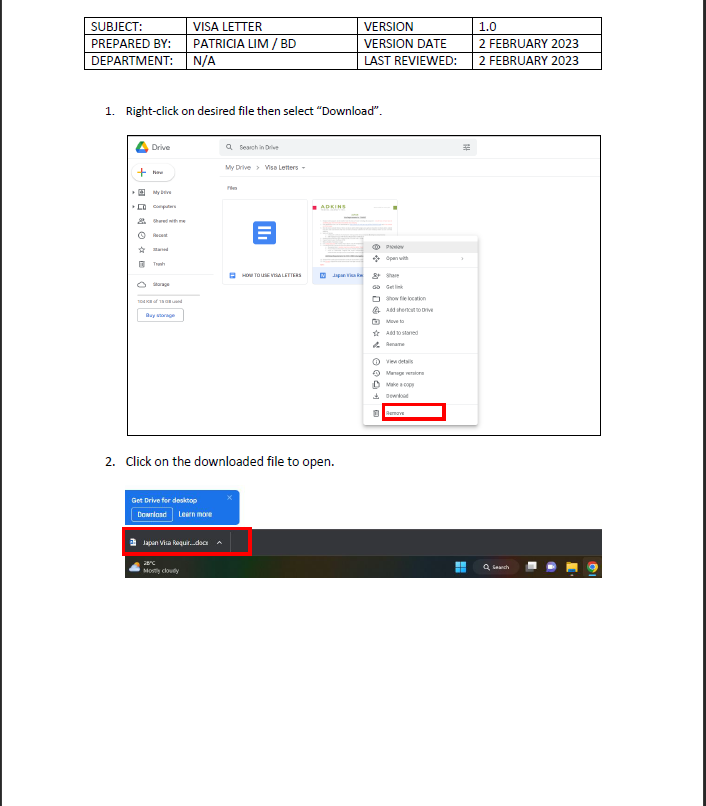Open File Explorer from the taskbar
This screenshot has width=706, height=806.
pos(572,567)
